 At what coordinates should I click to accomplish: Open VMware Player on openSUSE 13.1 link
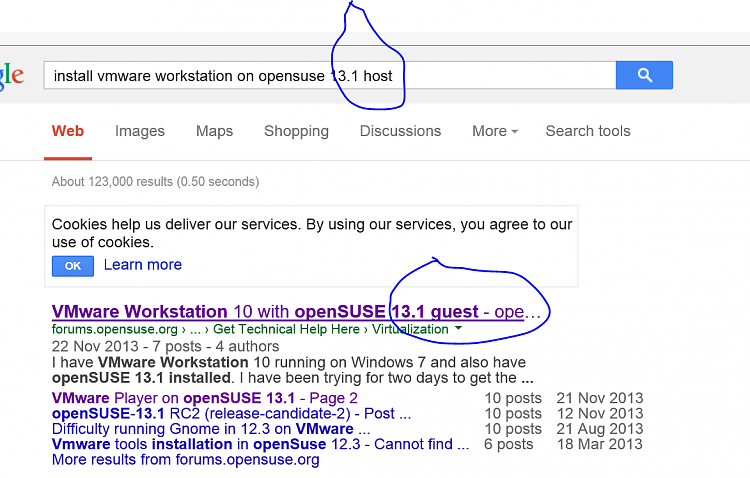(x=204, y=398)
